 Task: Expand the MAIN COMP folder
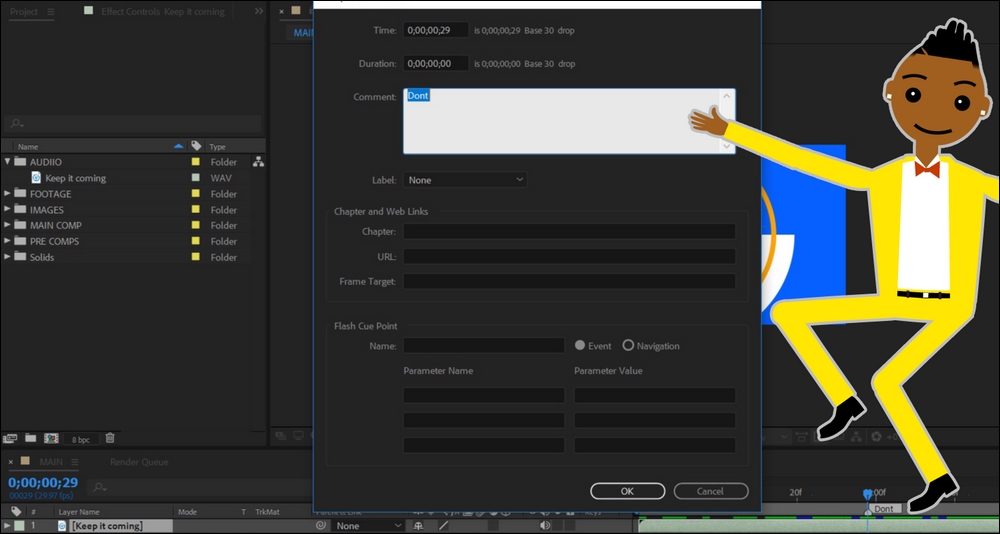click(8, 225)
